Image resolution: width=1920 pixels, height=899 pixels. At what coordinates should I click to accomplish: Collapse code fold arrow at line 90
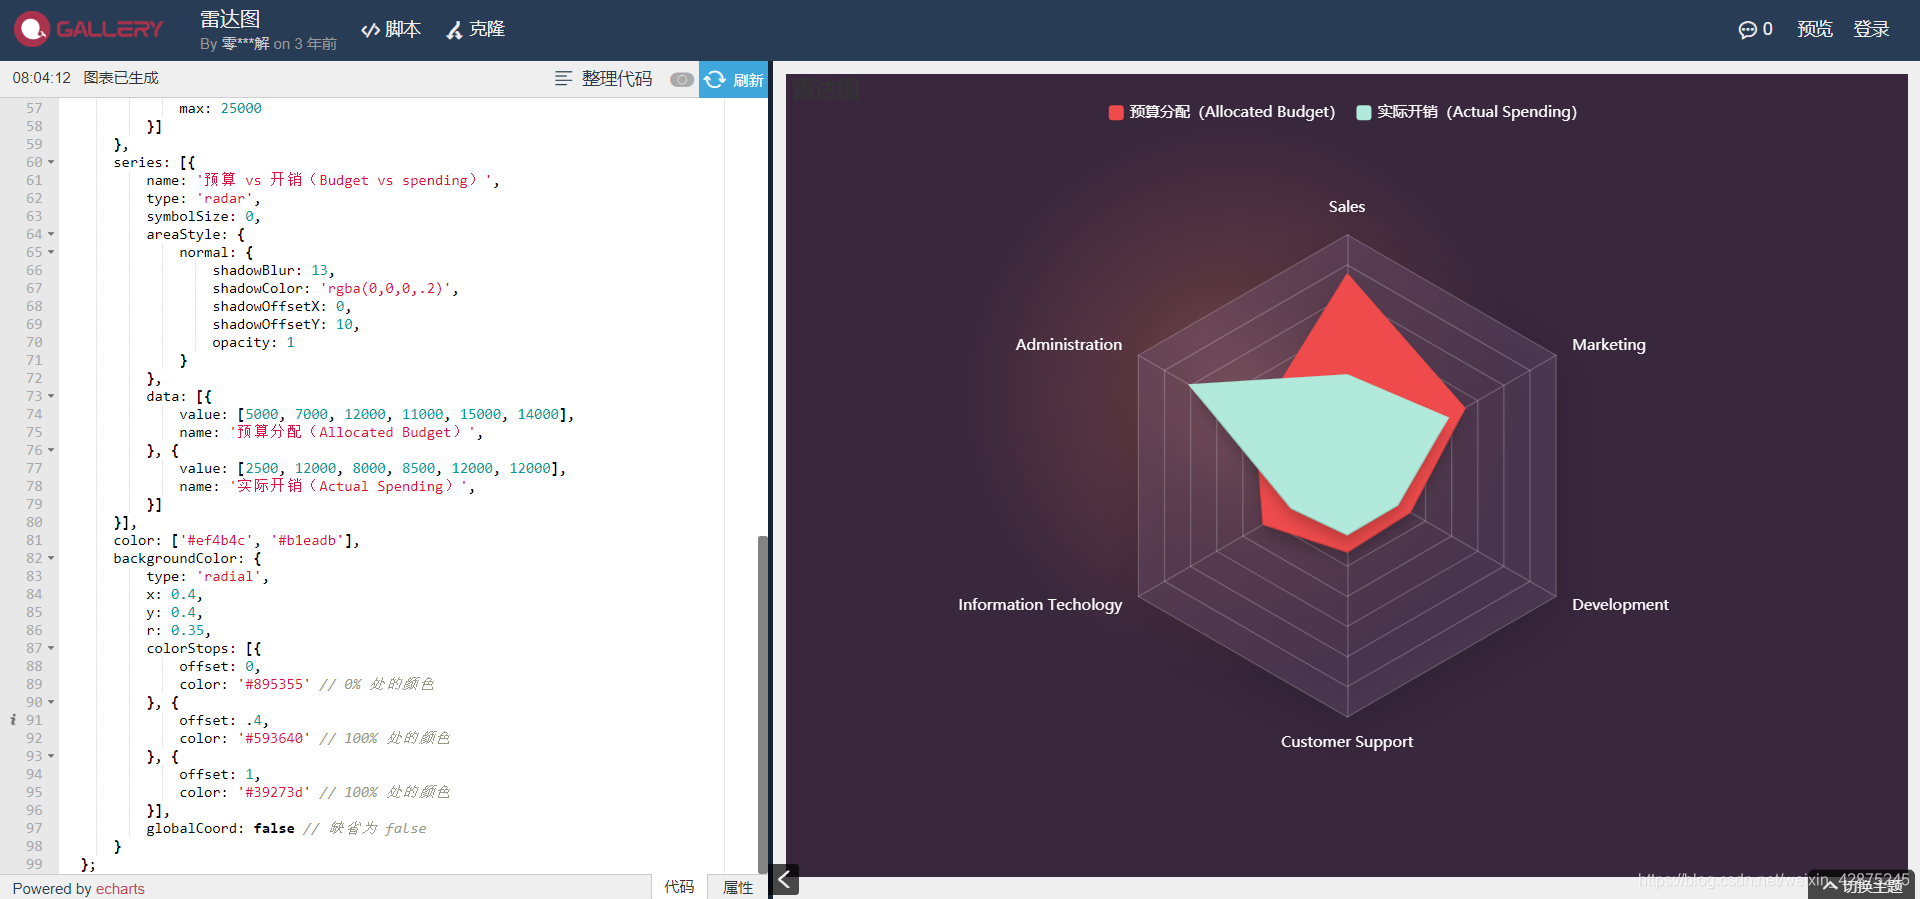[51, 702]
